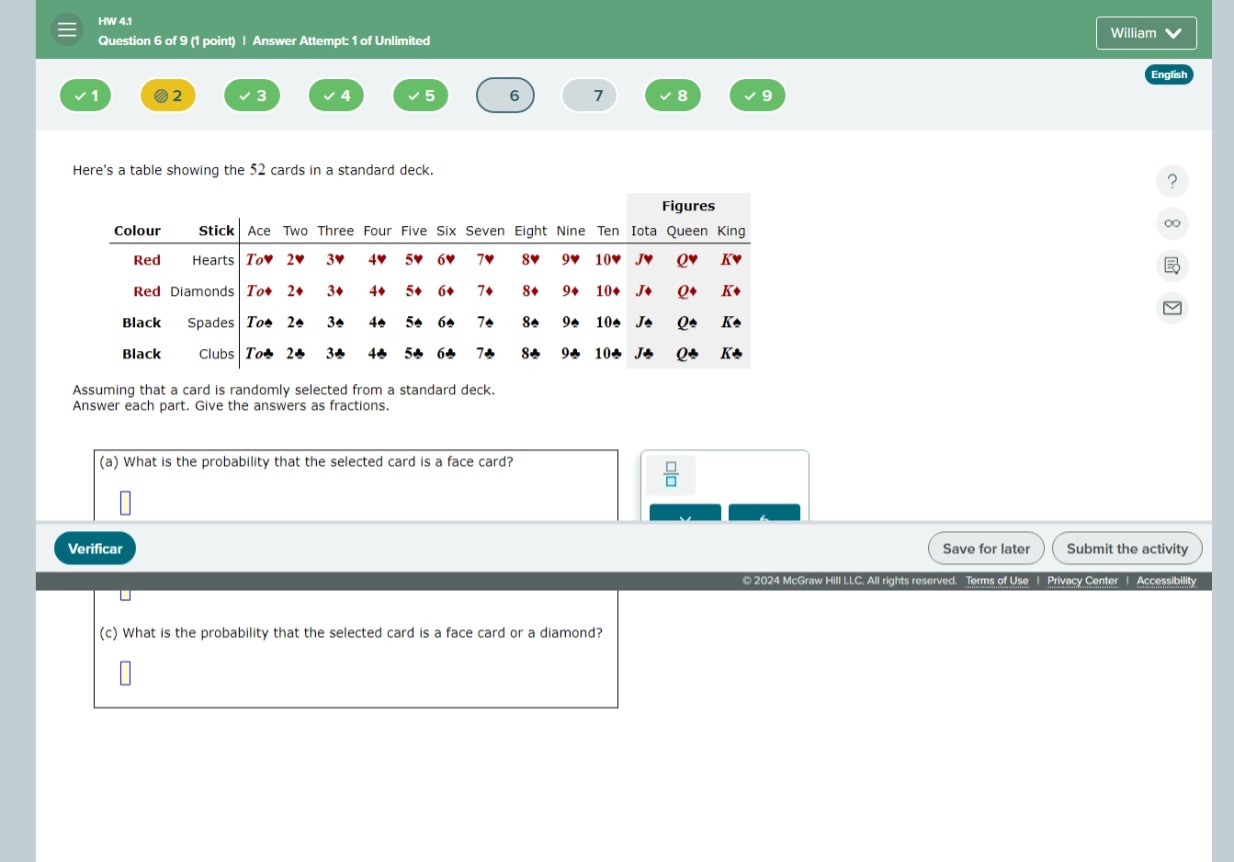Click the Q♥ cell in the table
The width and height of the screenshot is (1234, 862).
point(687,260)
